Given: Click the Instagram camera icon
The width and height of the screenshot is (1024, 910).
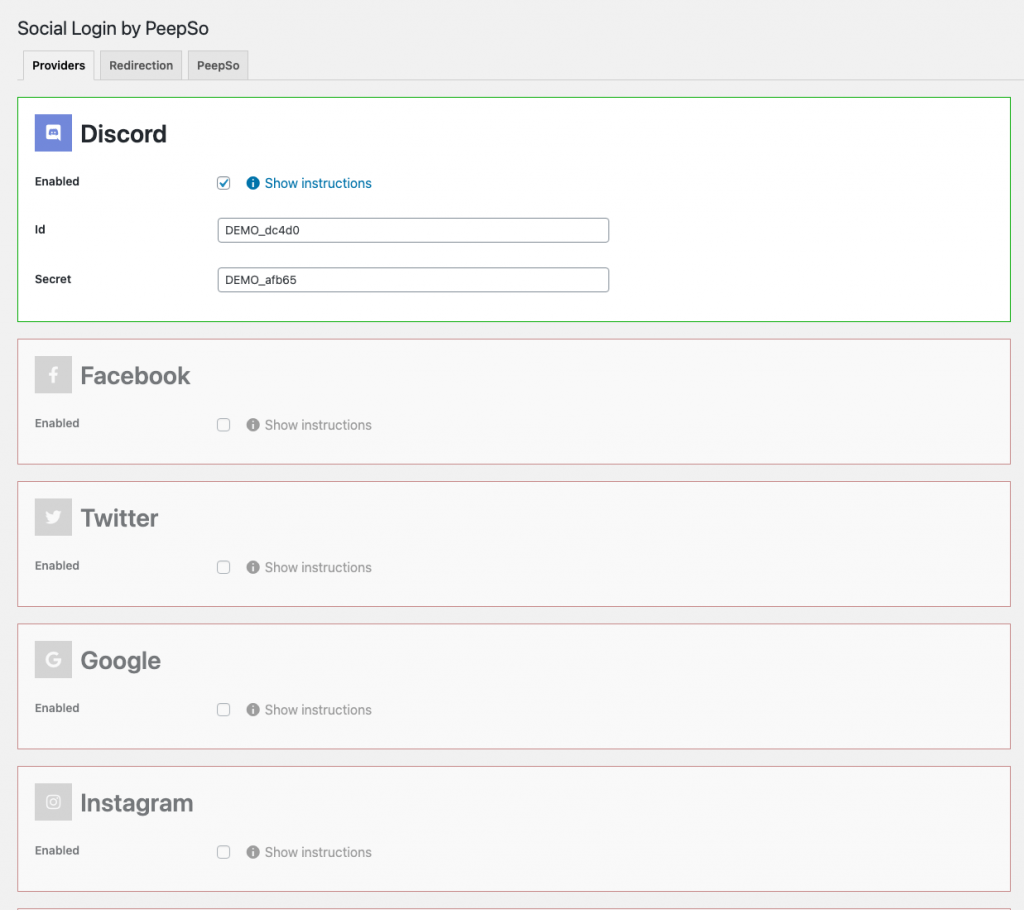Looking at the screenshot, I should (54, 802).
